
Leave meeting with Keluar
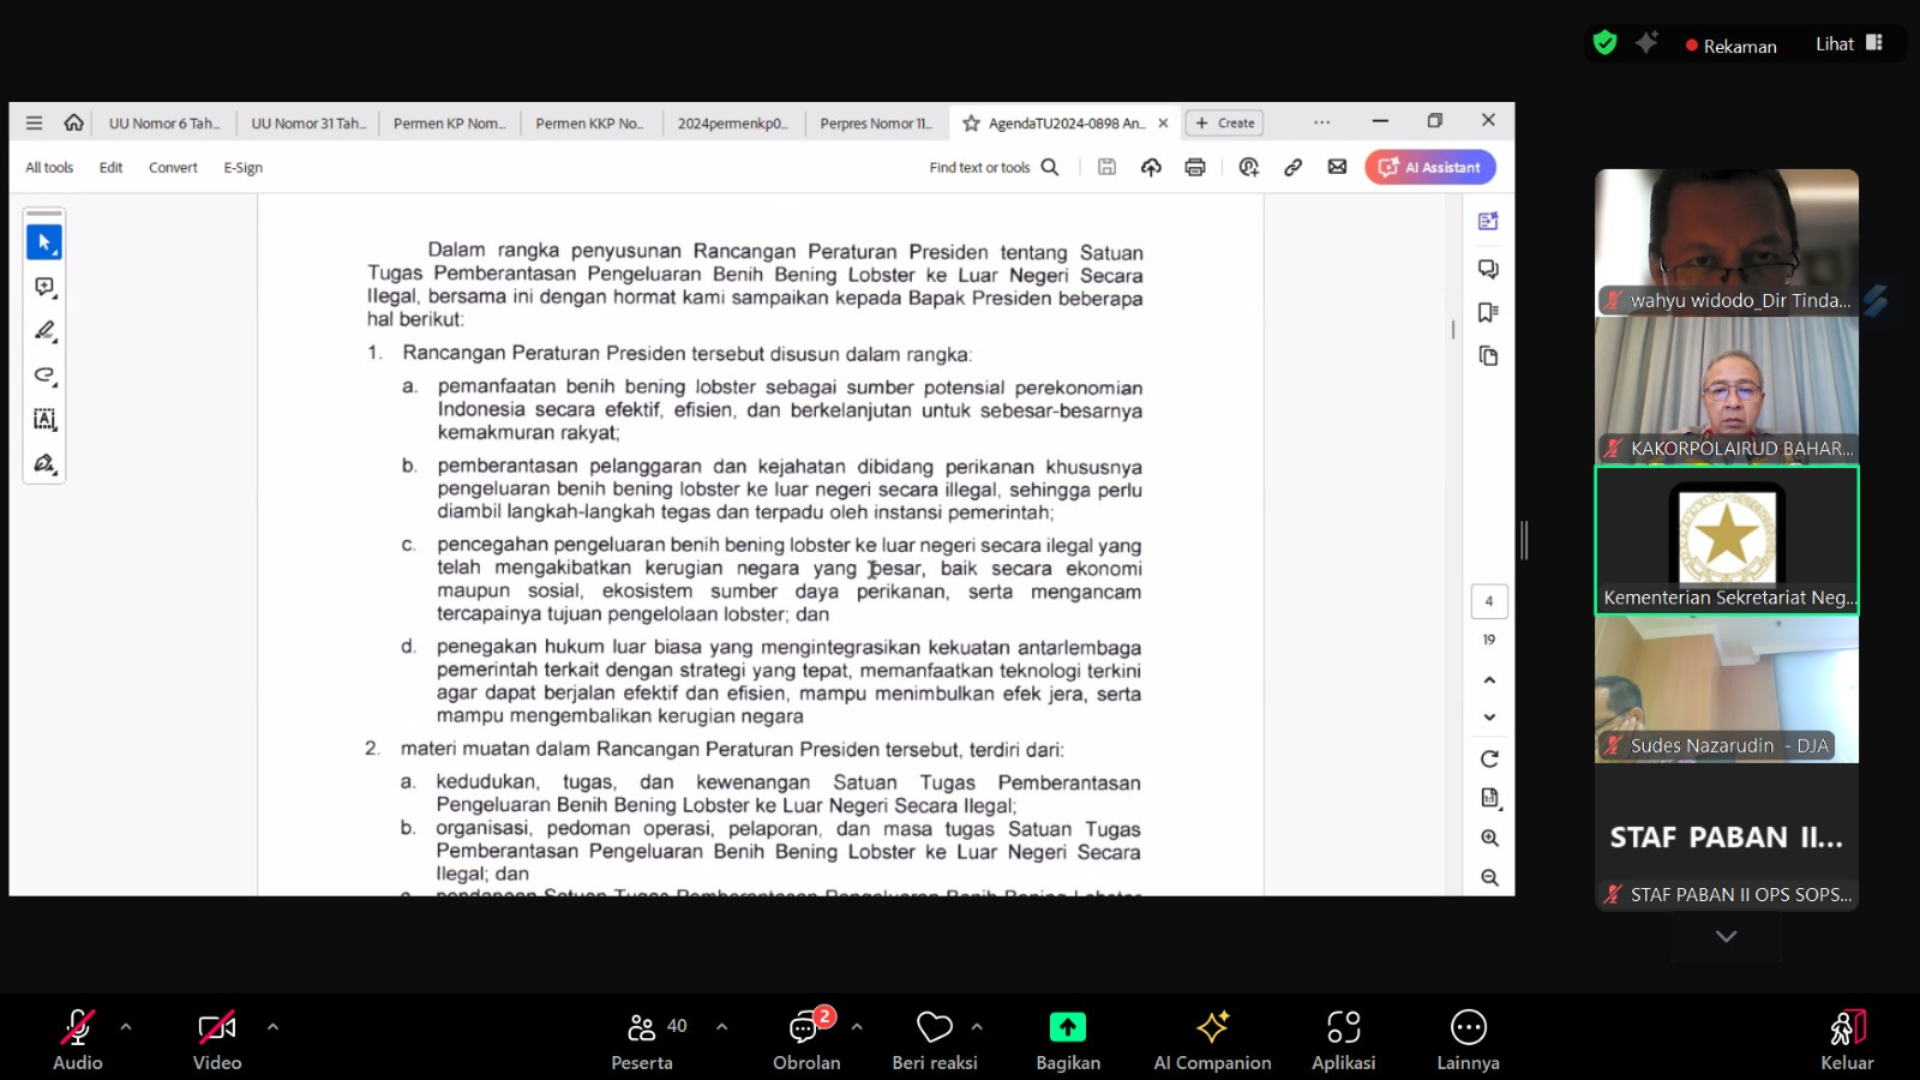(1847, 1040)
